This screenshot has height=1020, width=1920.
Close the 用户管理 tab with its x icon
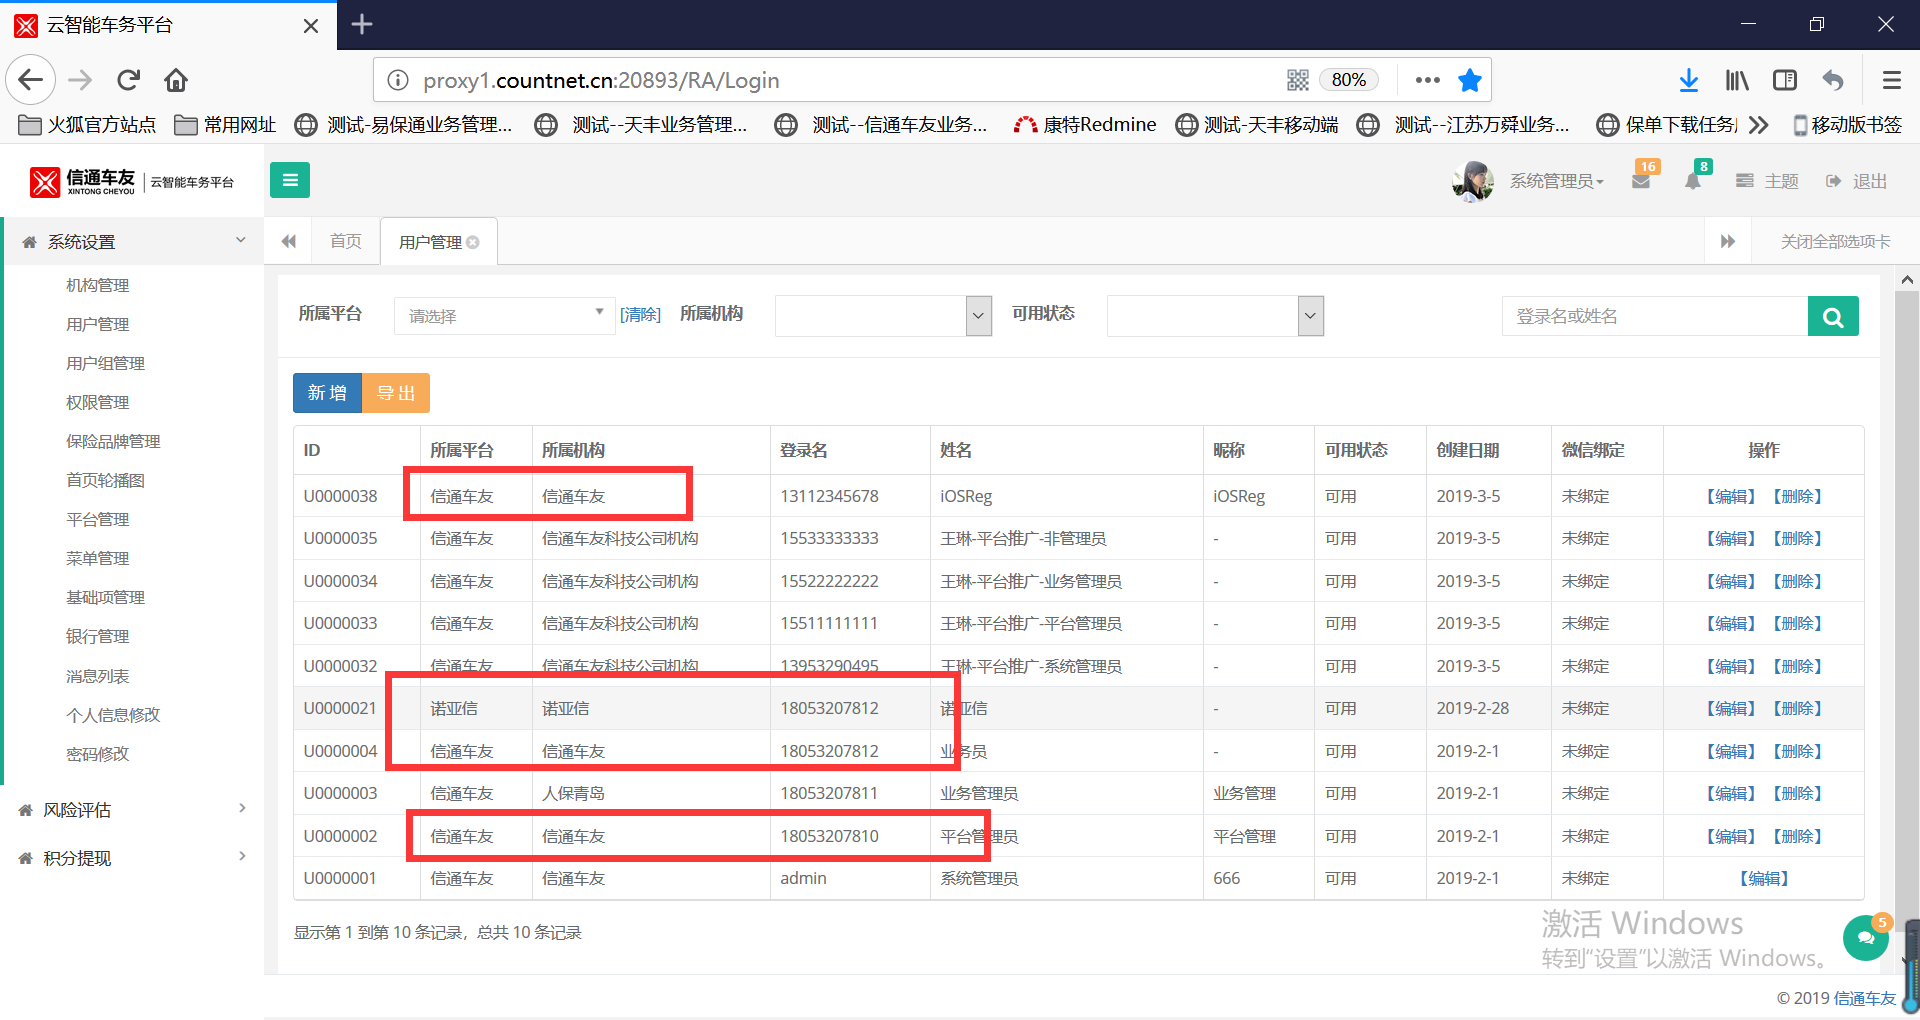[473, 242]
